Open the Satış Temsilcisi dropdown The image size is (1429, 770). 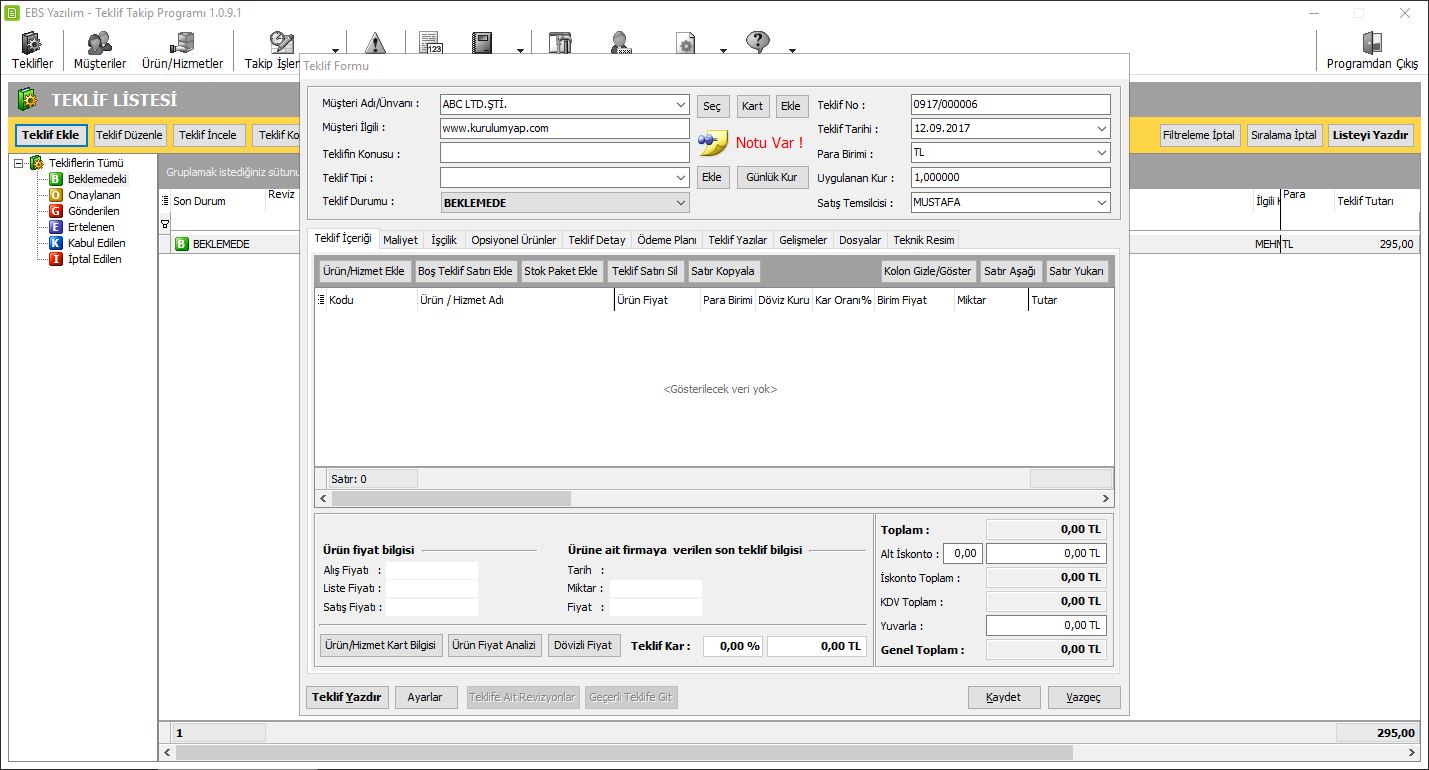[x=1102, y=202]
